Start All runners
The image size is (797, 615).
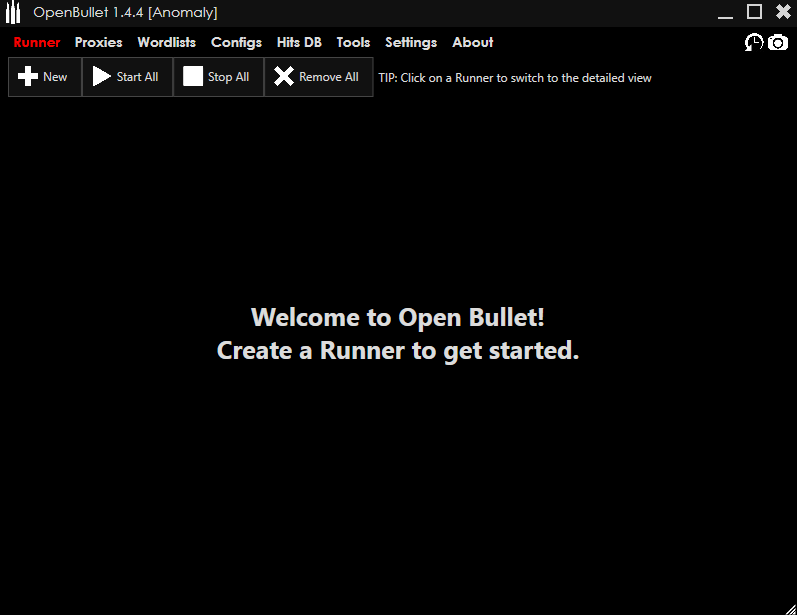tap(127, 77)
